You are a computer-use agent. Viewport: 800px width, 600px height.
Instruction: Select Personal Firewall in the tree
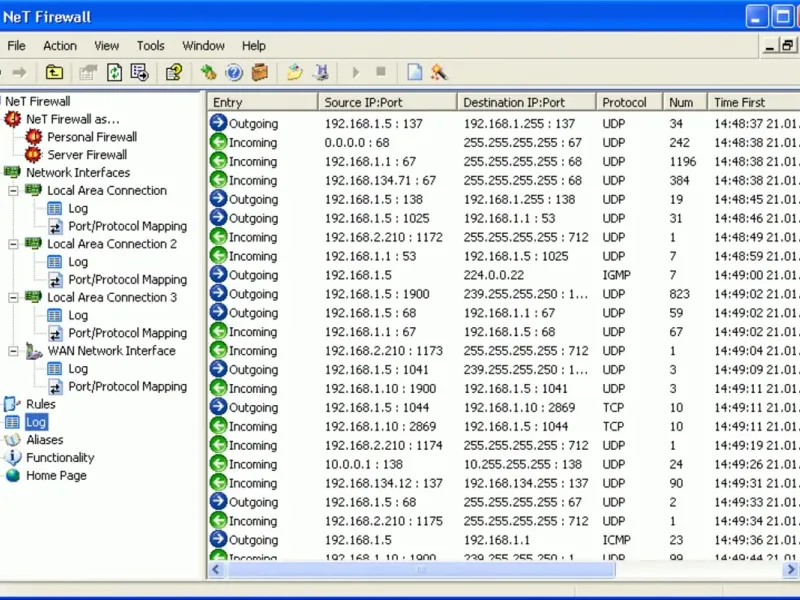coord(92,137)
